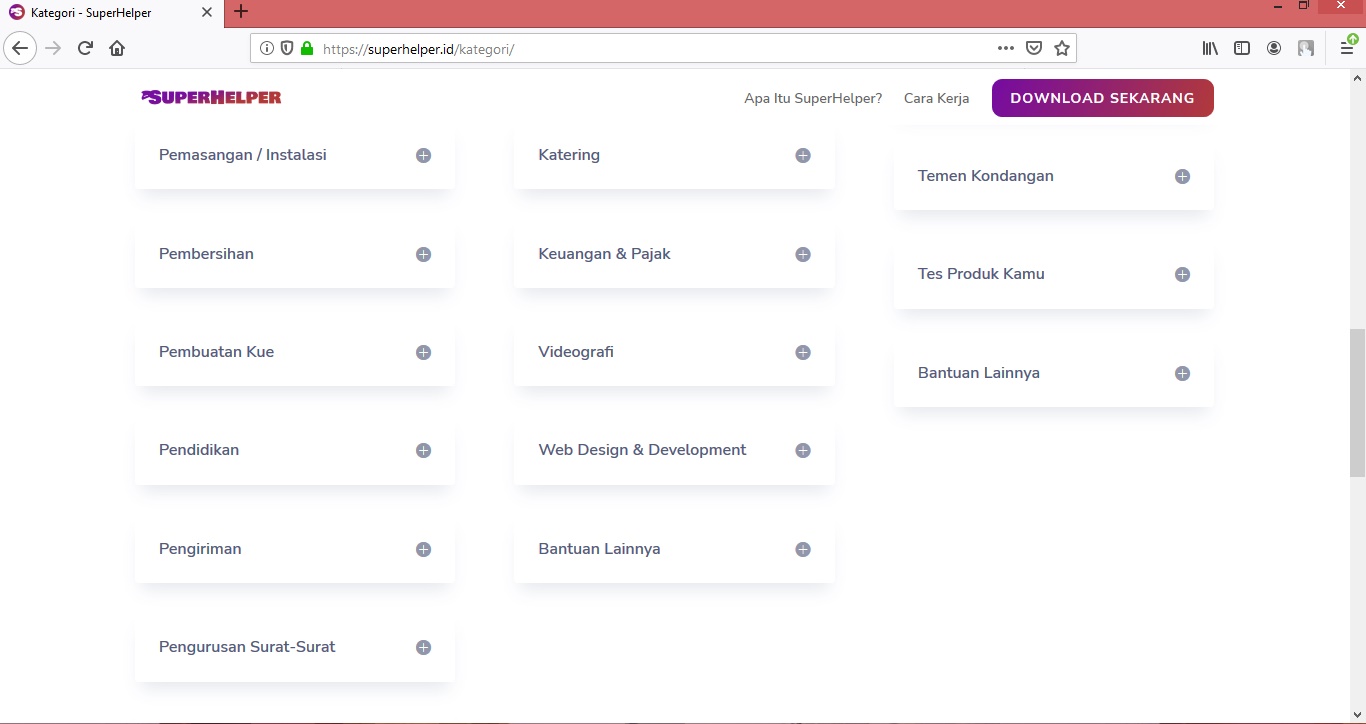Go to the browser home page
This screenshot has height=724, width=1366.
[x=117, y=48]
